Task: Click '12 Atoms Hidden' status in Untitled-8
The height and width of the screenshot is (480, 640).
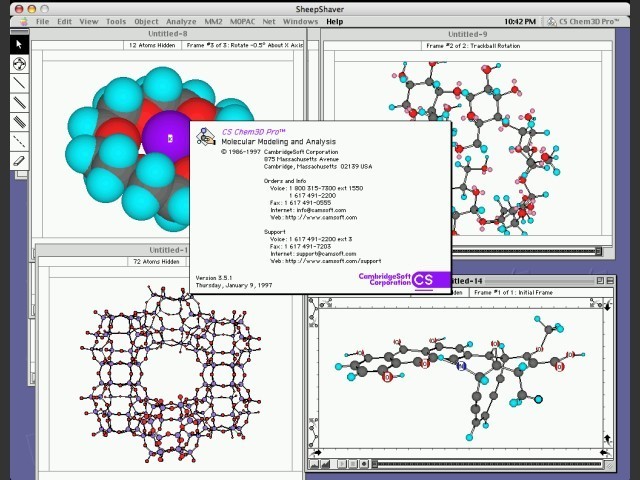Action: pos(152,45)
